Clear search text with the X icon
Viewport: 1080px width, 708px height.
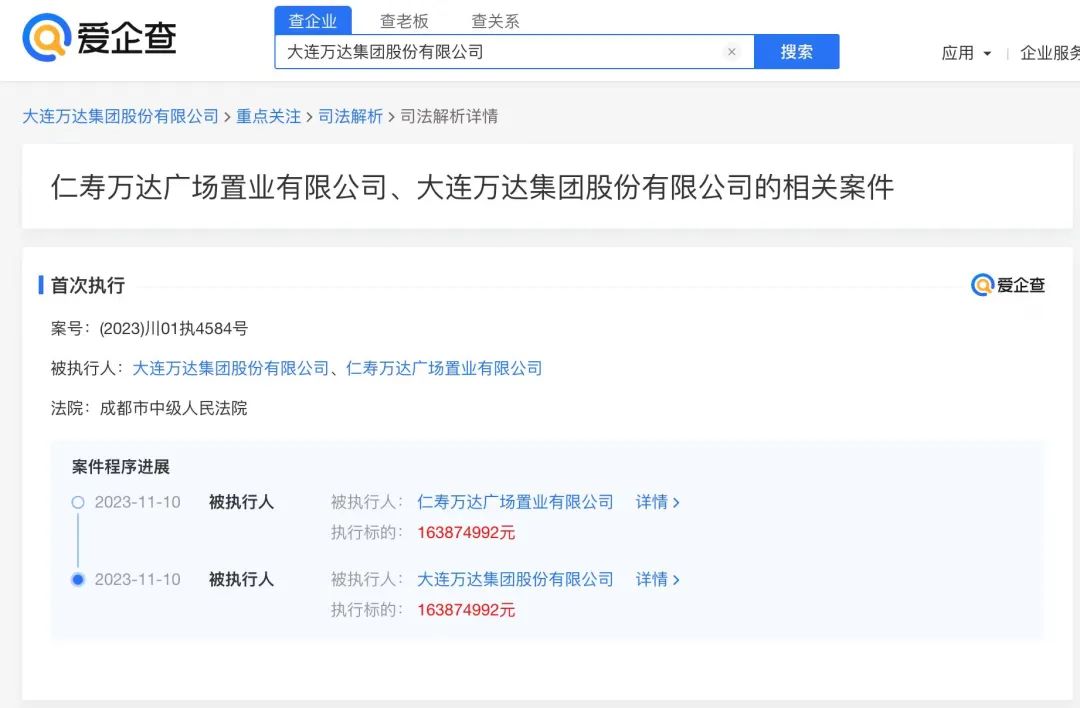(731, 52)
